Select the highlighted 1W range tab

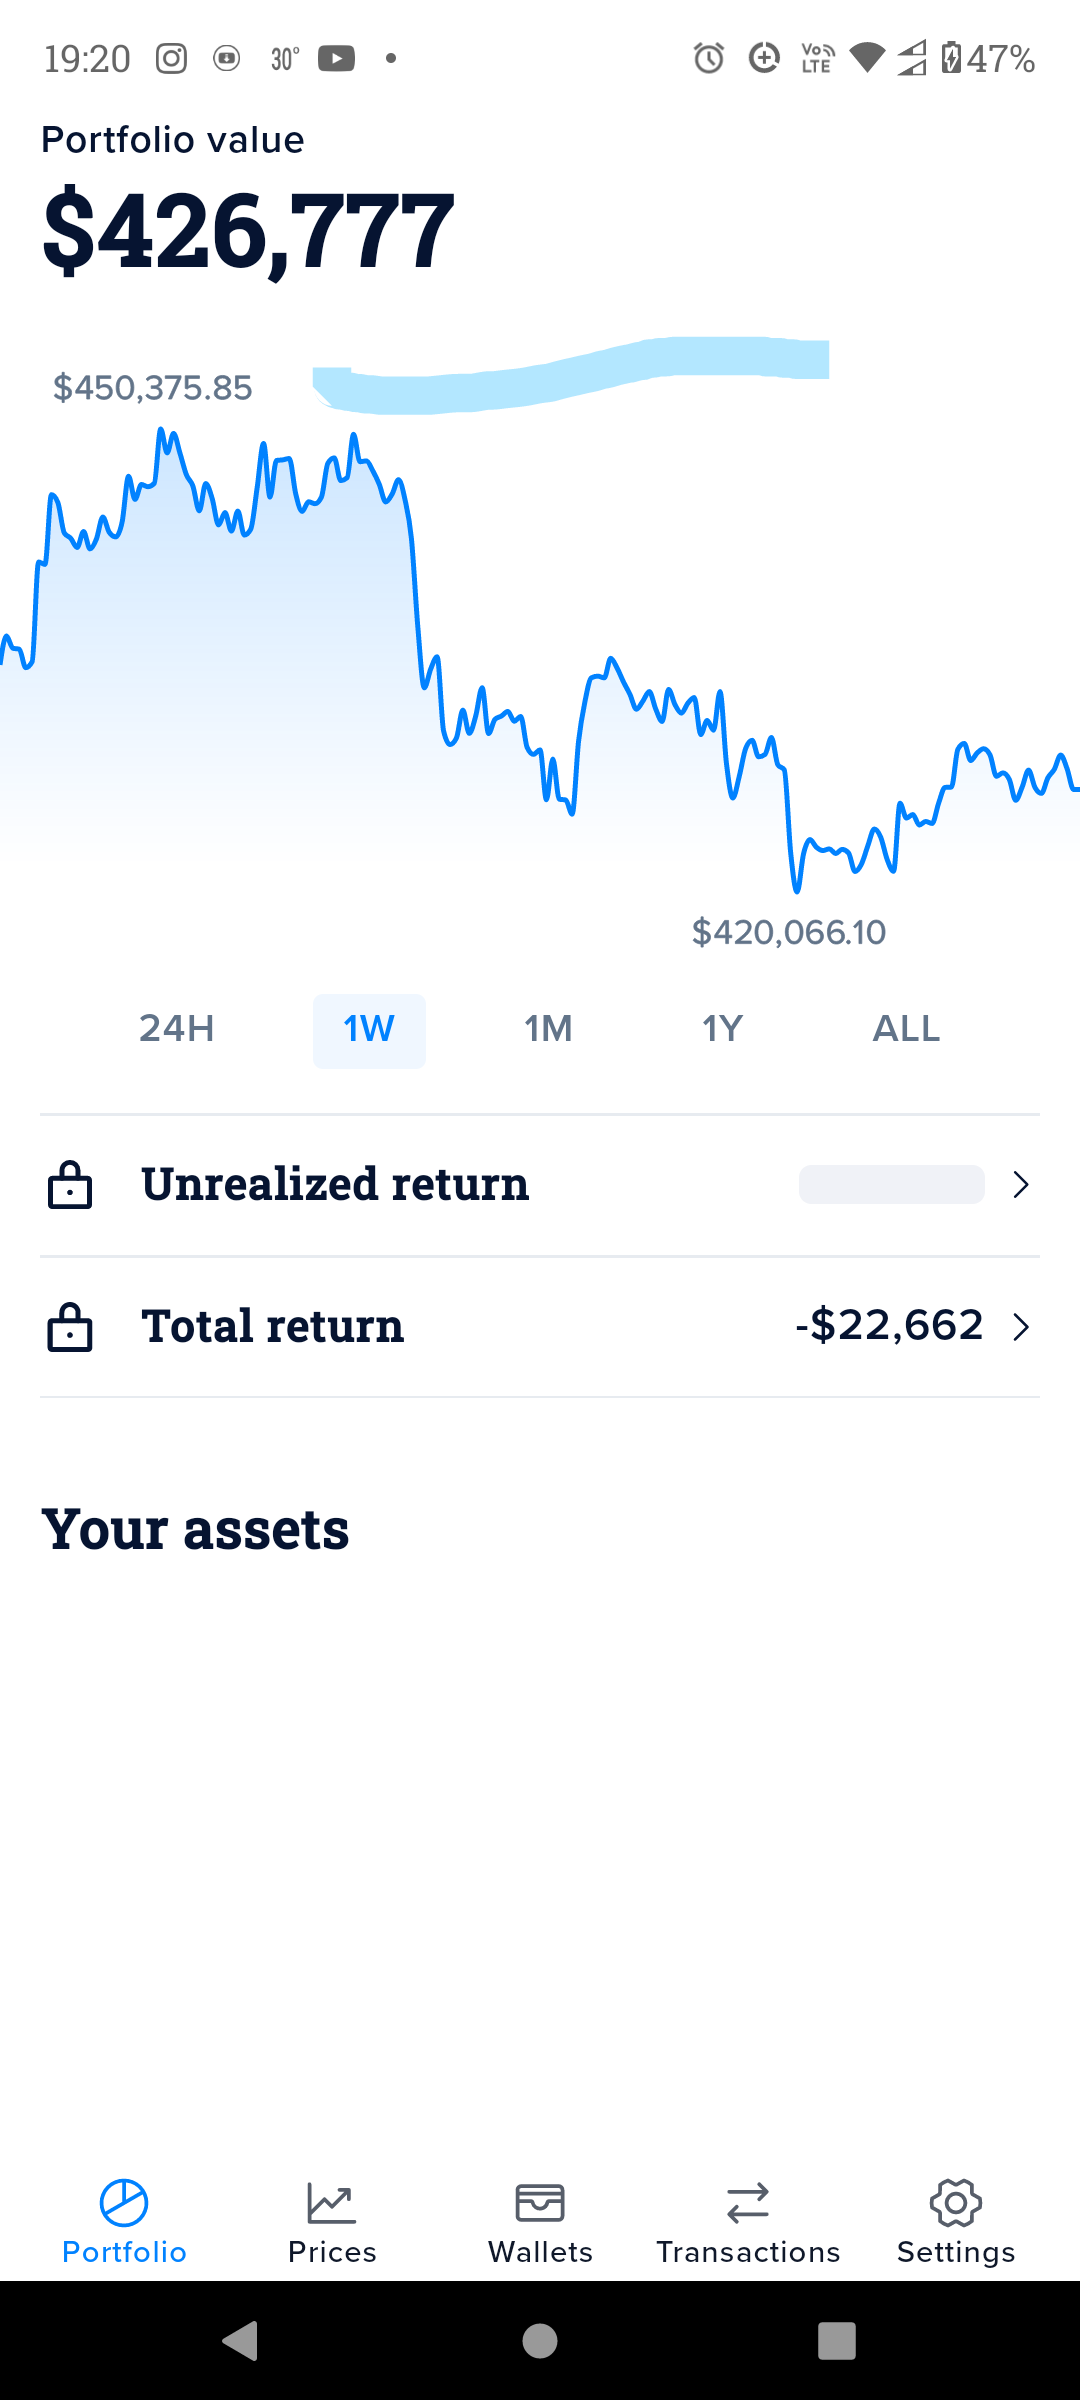pyautogui.click(x=369, y=1031)
